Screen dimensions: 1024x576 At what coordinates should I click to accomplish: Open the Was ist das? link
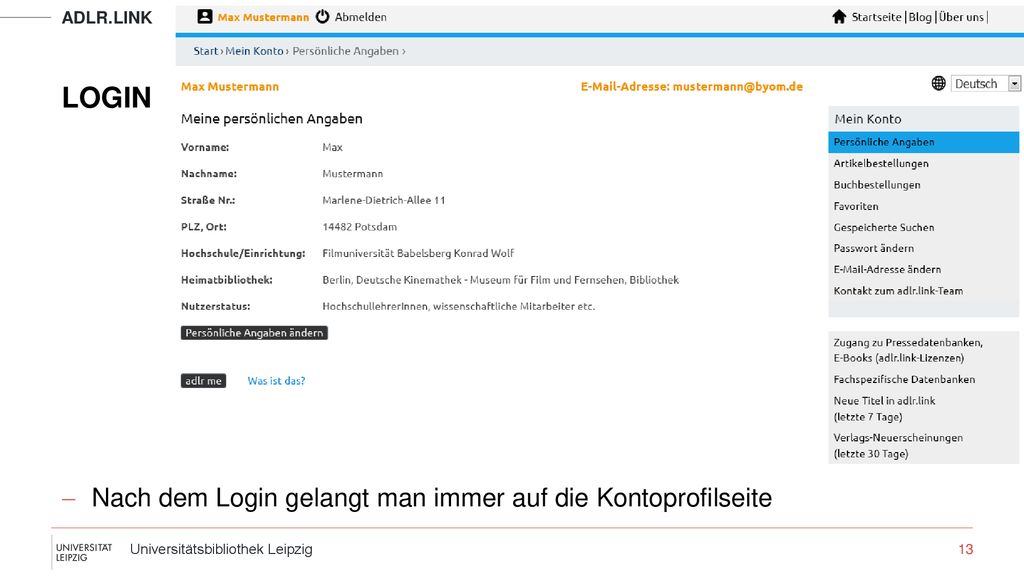coord(276,381)
